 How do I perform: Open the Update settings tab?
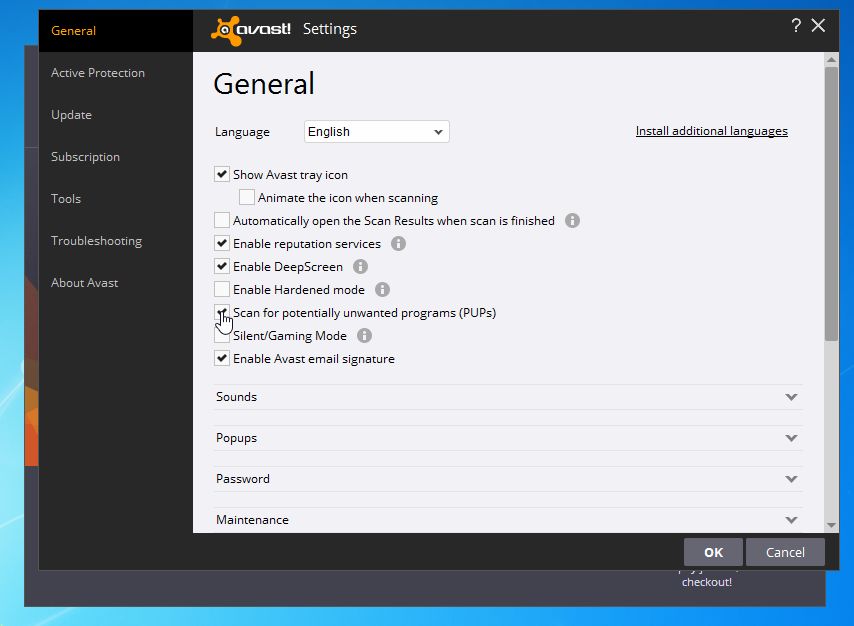tap(115, 114)
